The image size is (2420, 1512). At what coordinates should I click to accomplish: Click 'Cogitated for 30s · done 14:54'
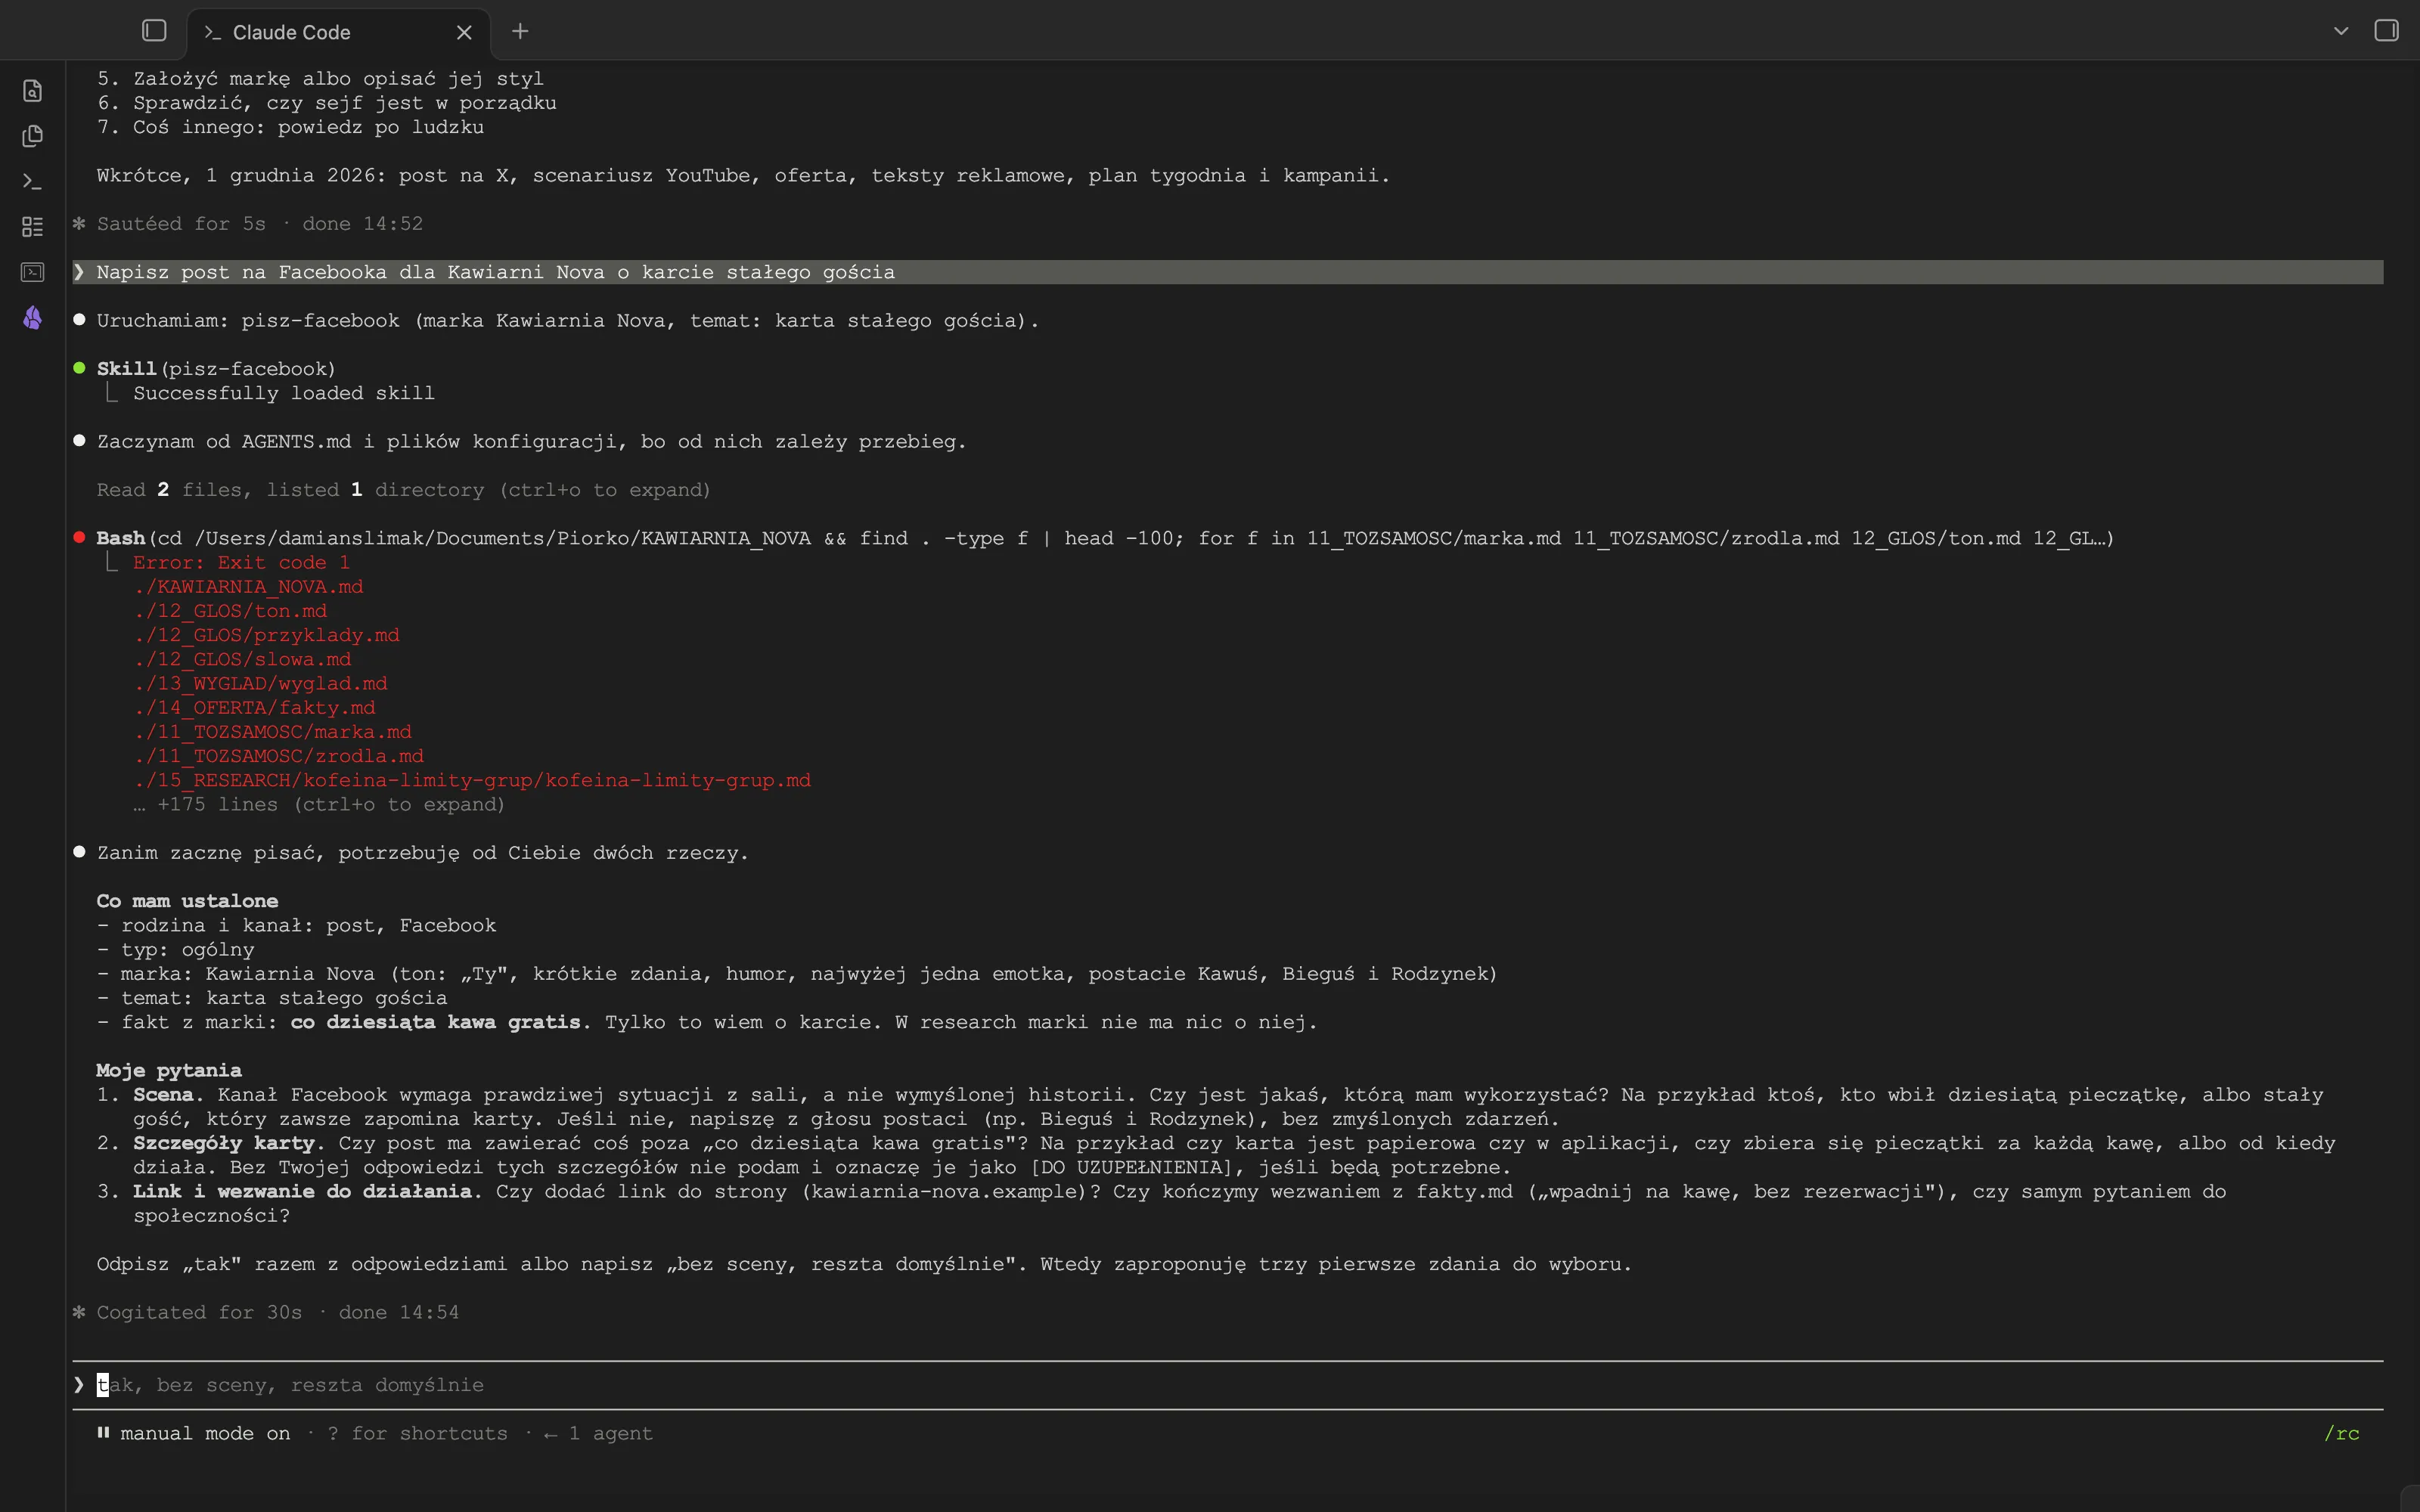click(x=278, y=1312)
